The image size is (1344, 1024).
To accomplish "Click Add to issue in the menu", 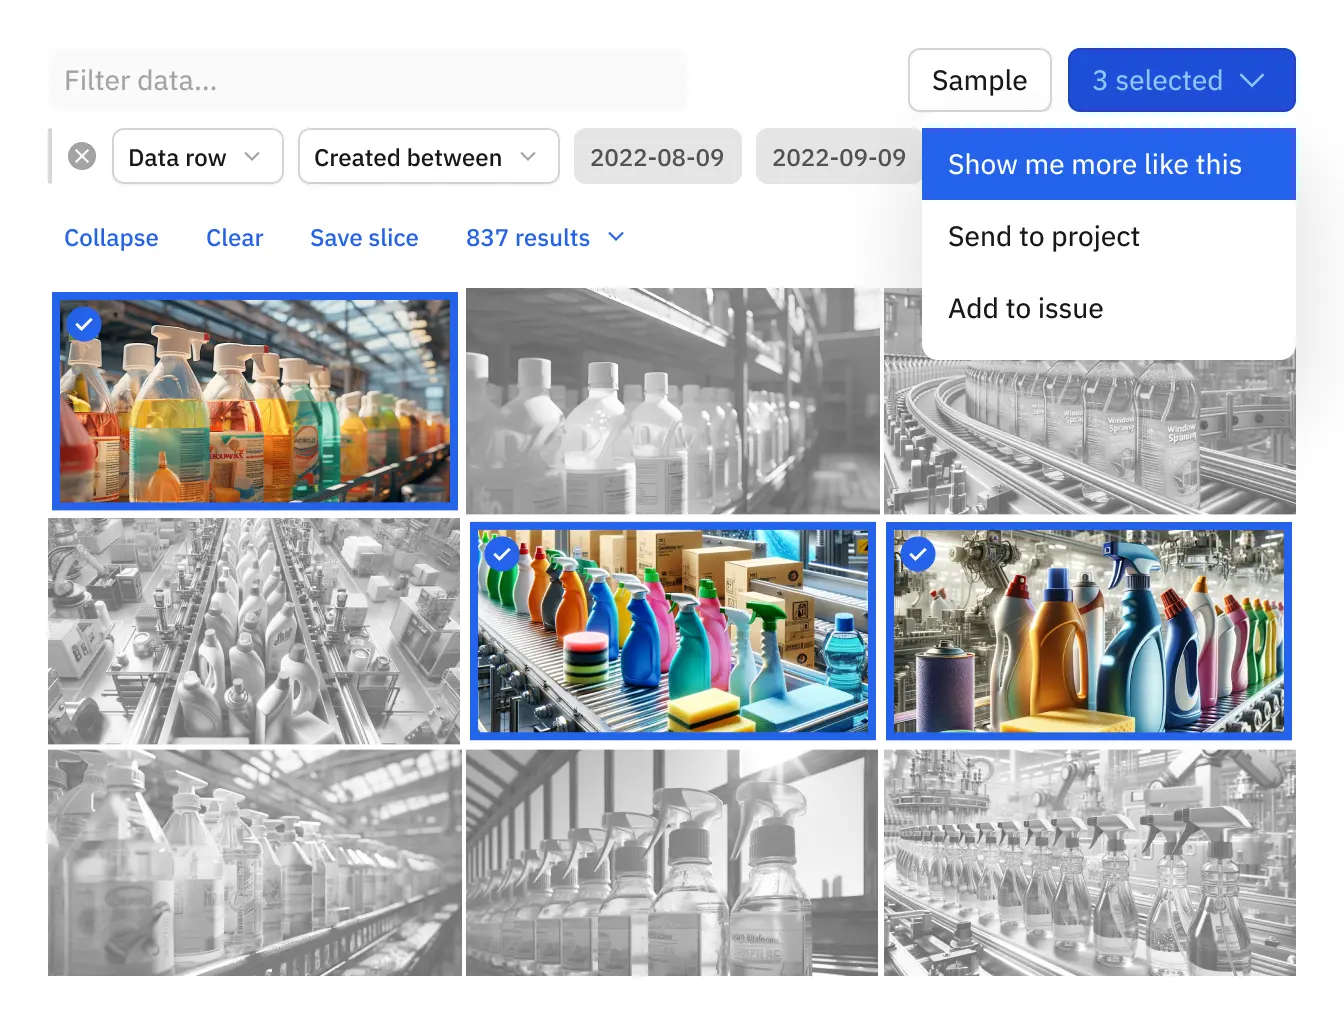I will click(1026, 308).
